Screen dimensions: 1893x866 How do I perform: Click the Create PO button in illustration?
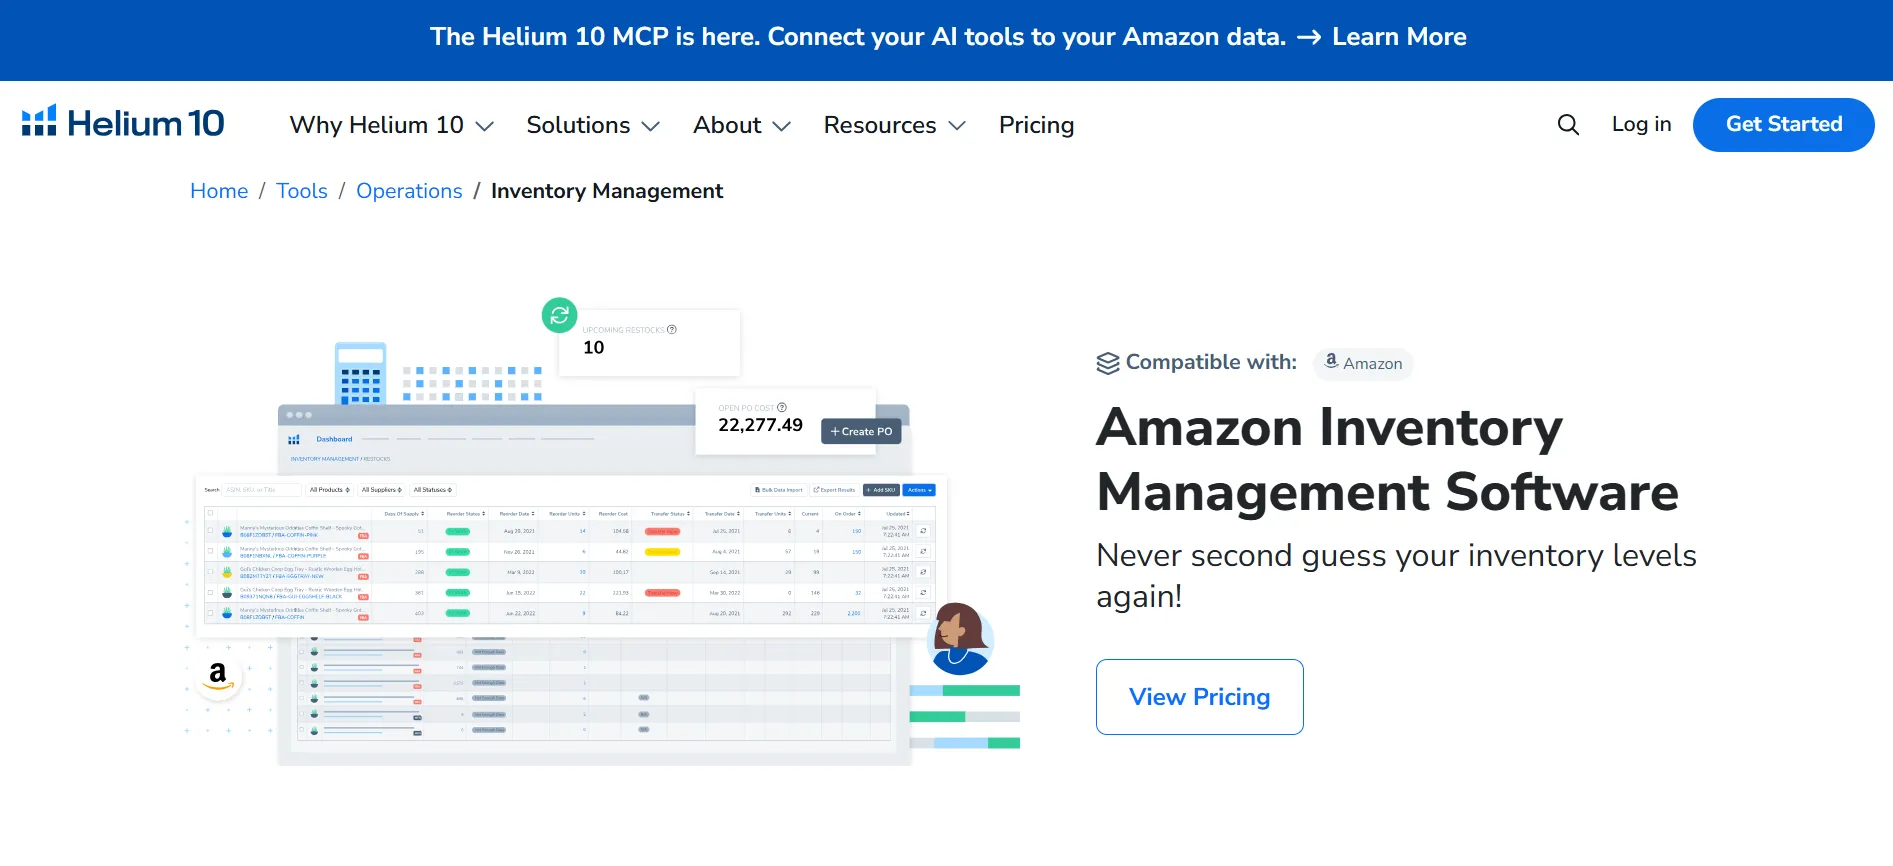click(861, 432)
